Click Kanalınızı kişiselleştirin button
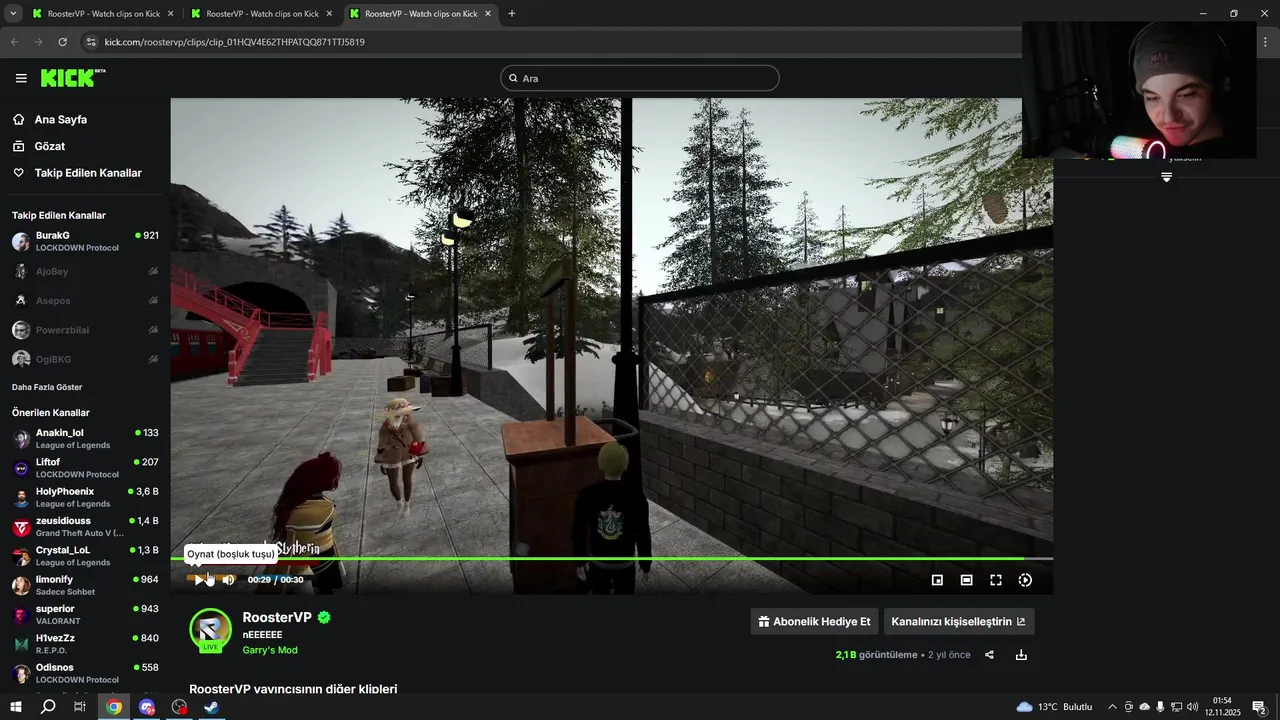The image size is (1280, 720). pyautogui.click(x=959, y=621)
